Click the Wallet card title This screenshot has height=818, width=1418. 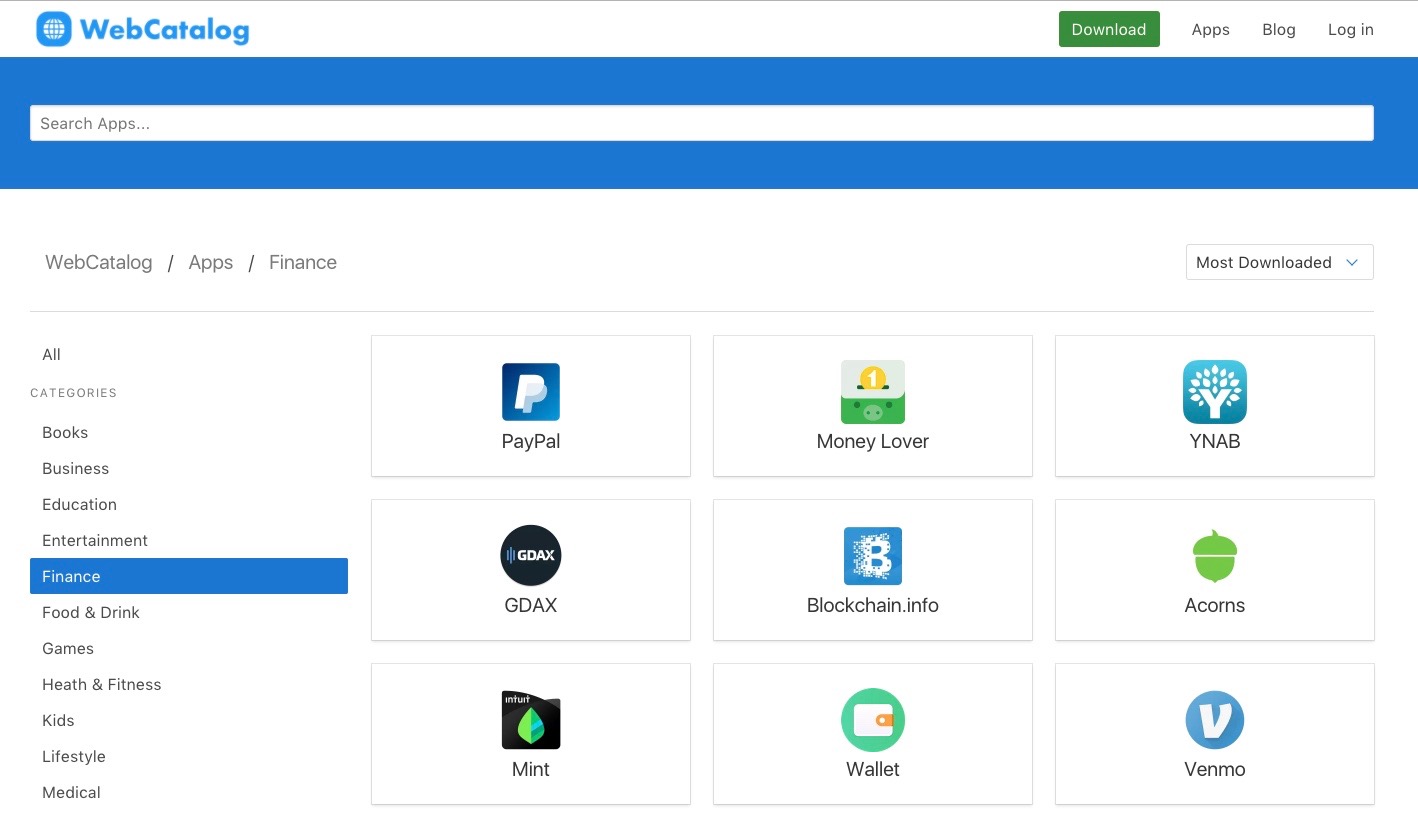tap(873, 769)
